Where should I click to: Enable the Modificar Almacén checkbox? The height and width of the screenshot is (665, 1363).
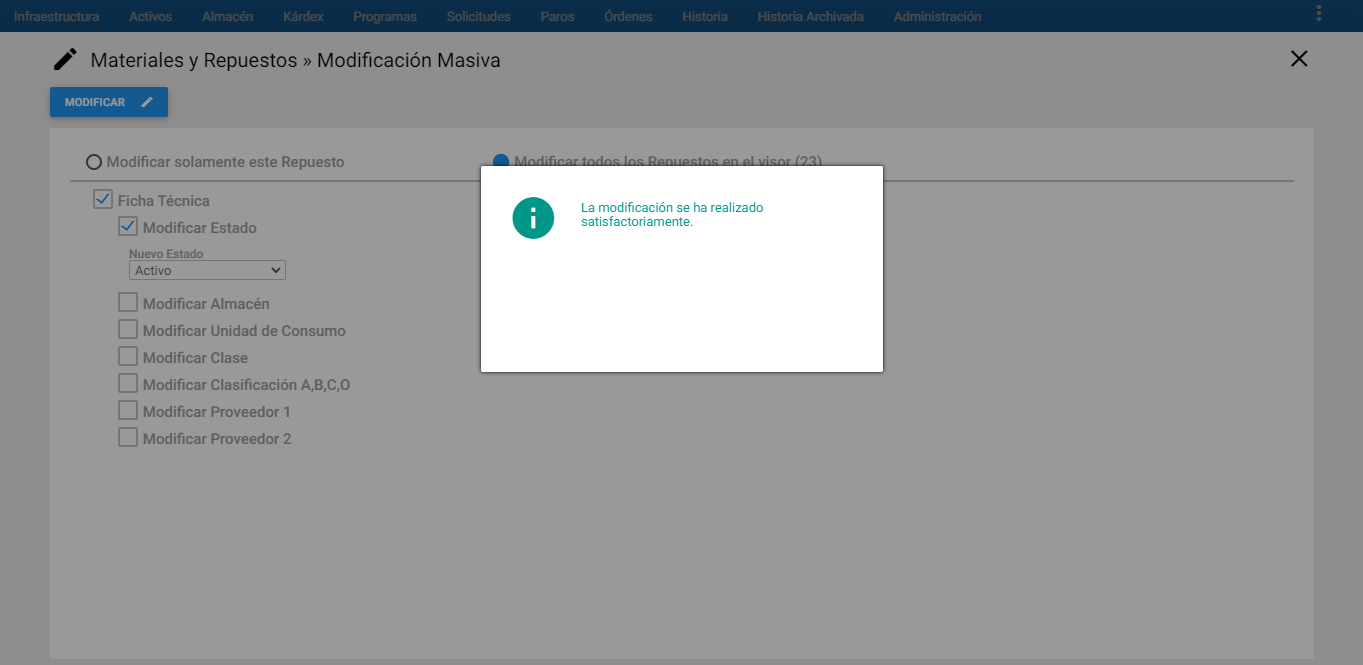[x=128, y=302]
